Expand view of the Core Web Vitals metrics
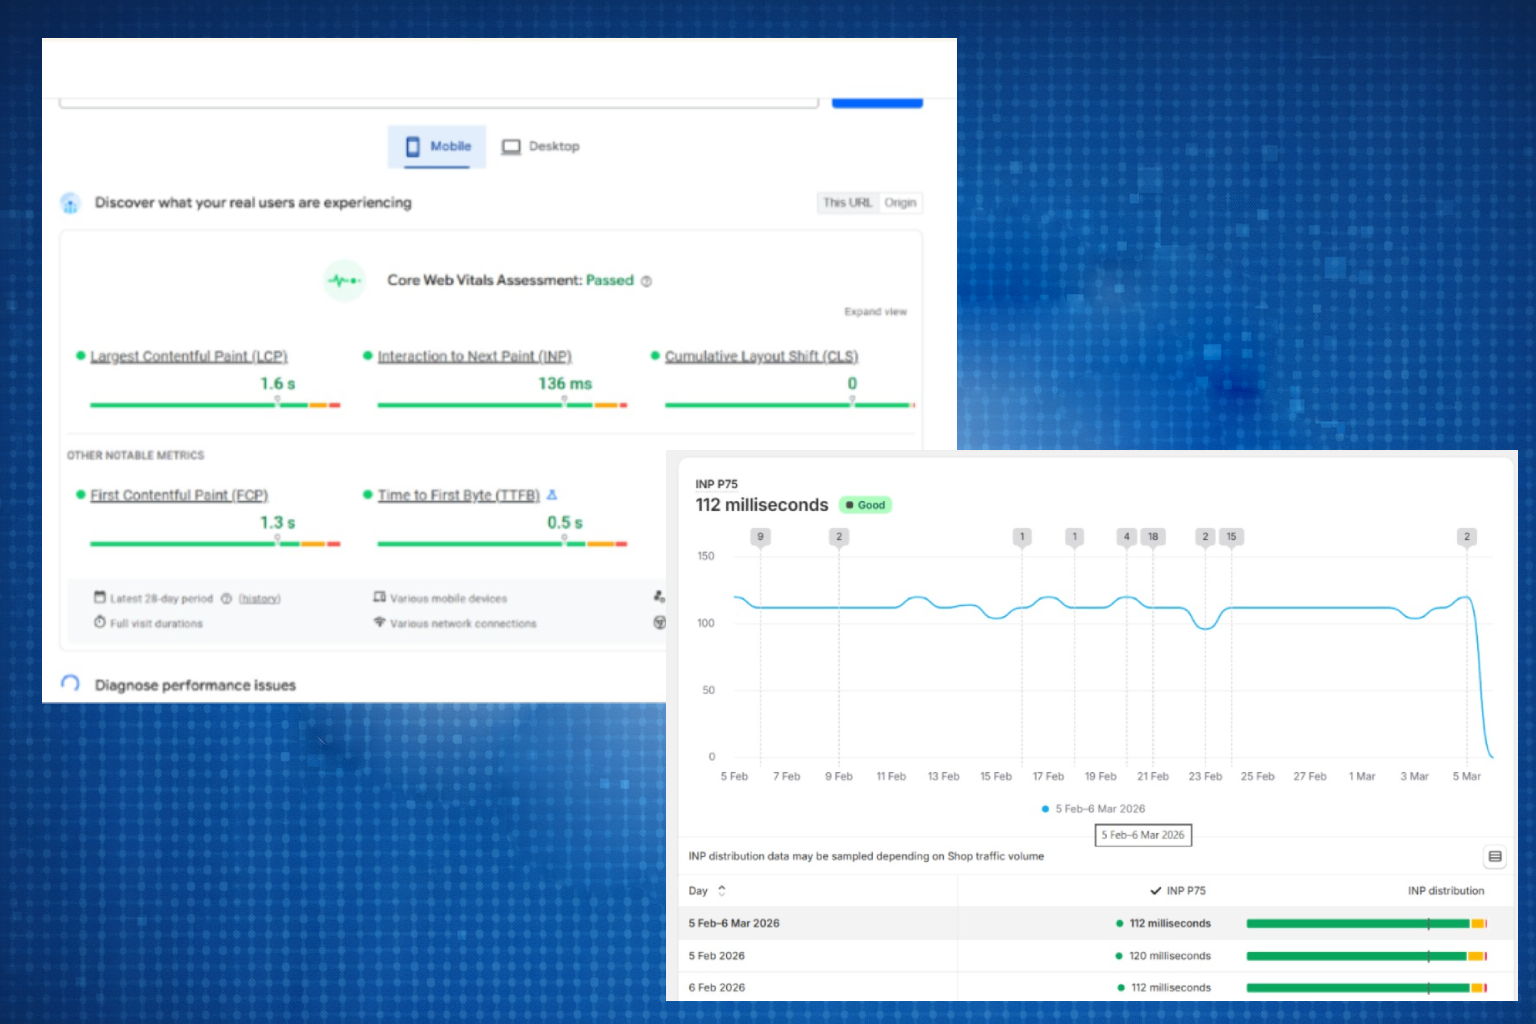1536x1024 pixels. pyautogui.click(x=875, y=311)
